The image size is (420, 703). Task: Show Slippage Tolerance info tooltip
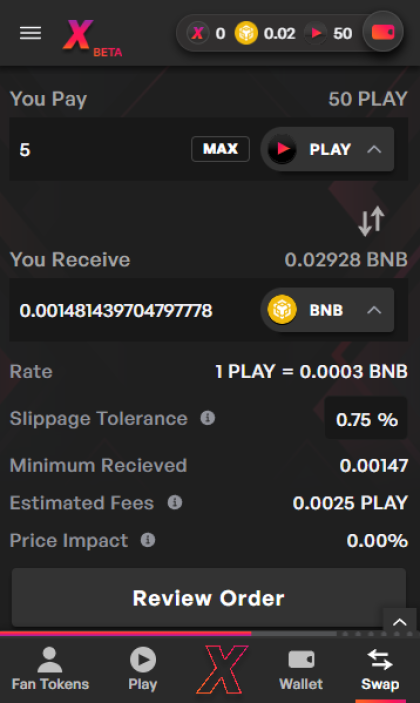(208, 418)
